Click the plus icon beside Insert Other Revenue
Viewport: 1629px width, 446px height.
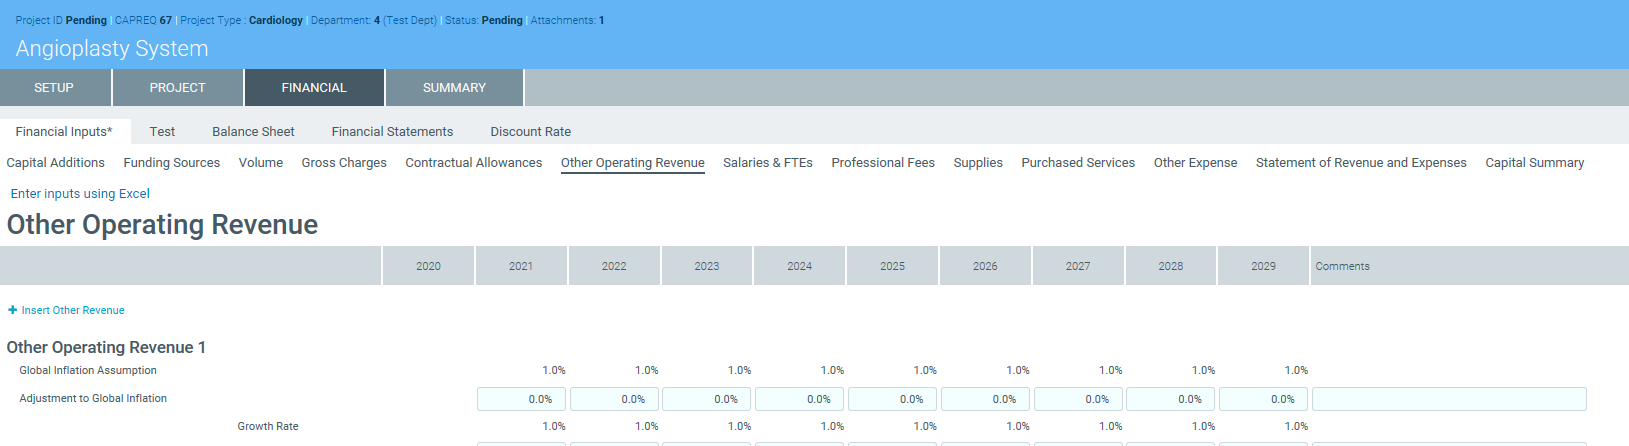click(x=13, y=310)
